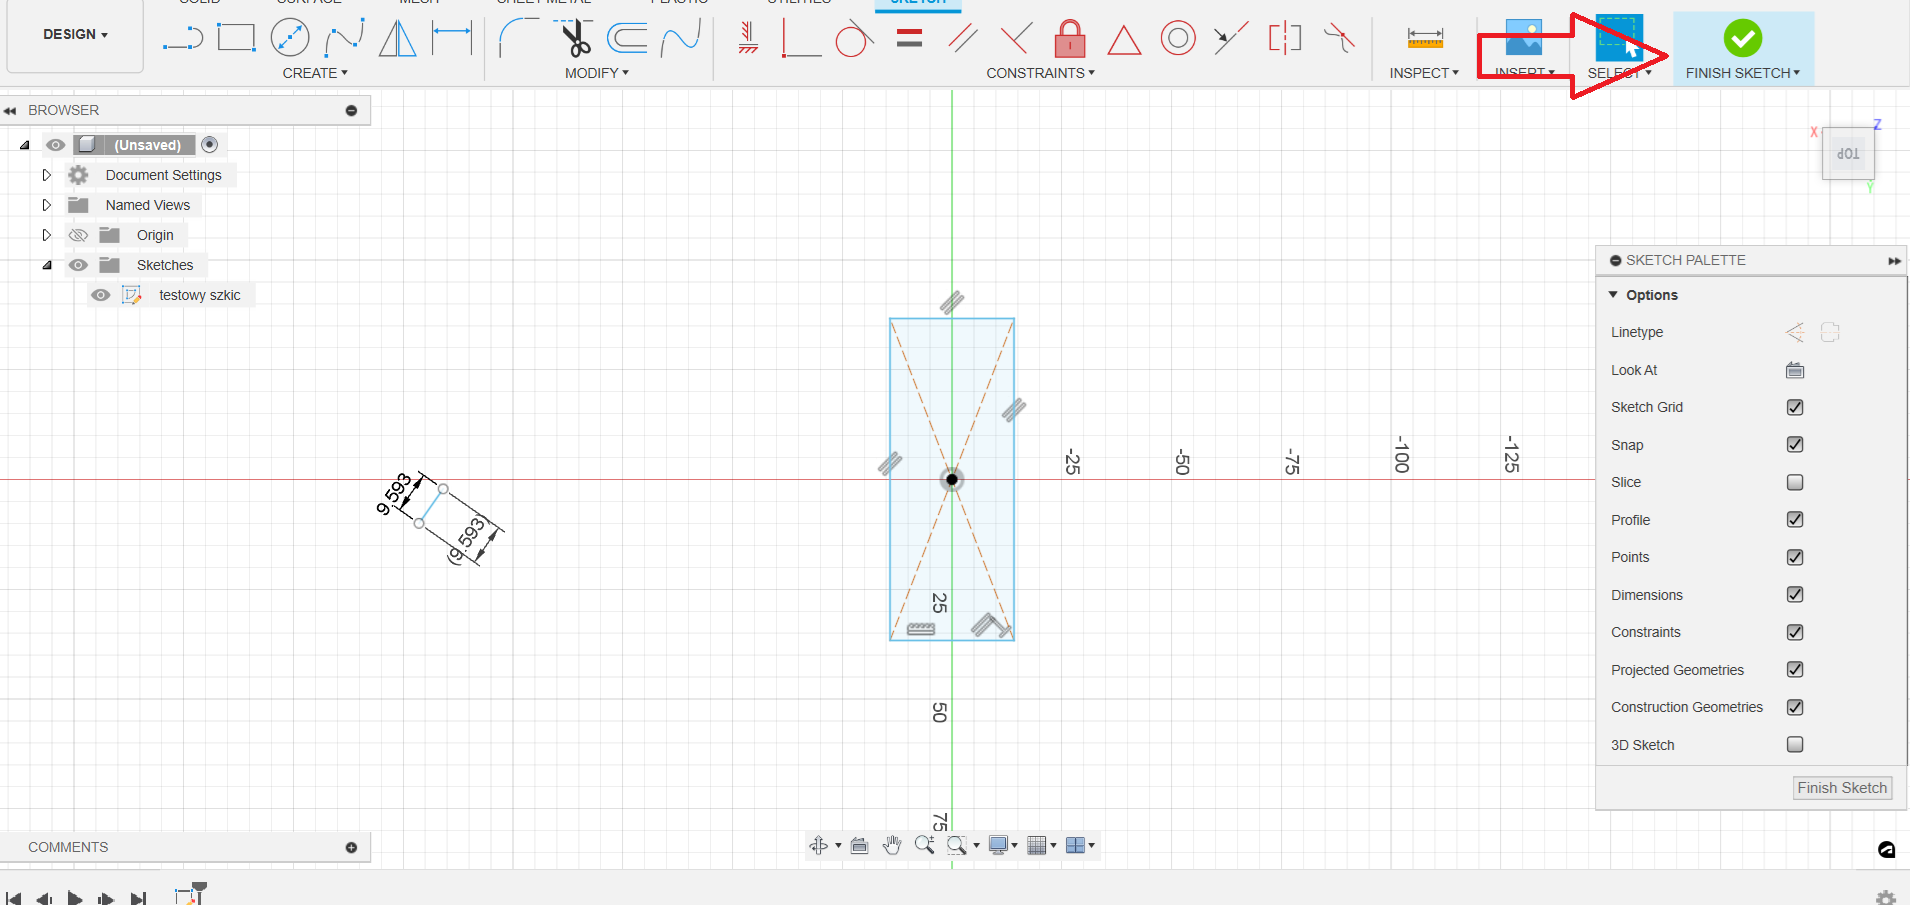
Task: Select the Line sketch tool
Action: (x=183, y=39)
